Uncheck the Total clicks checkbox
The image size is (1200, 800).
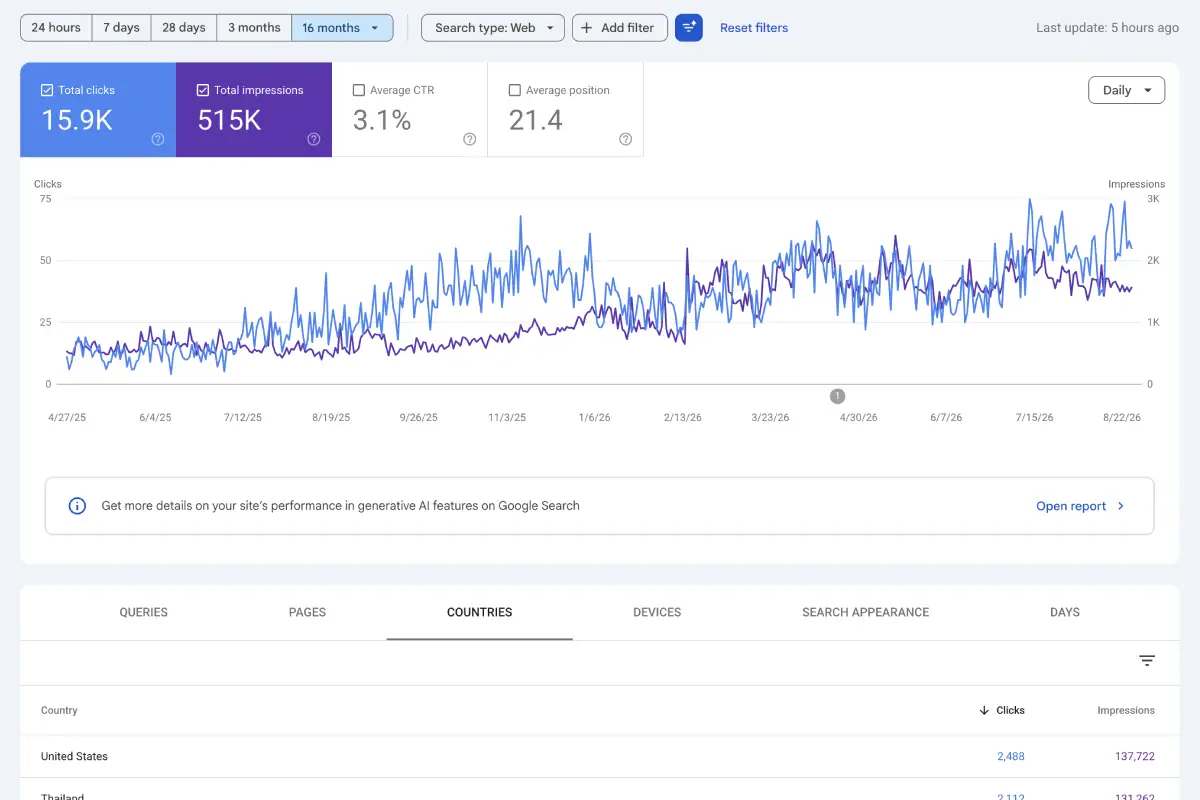point(47,90)
